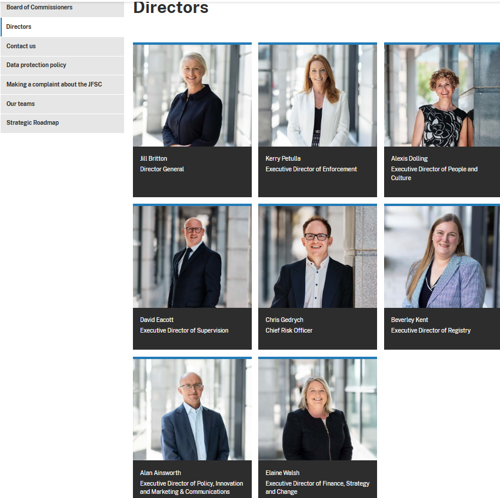Click Kerry Petulla's portrait photo
500x498 pixels.
(317, 95)
